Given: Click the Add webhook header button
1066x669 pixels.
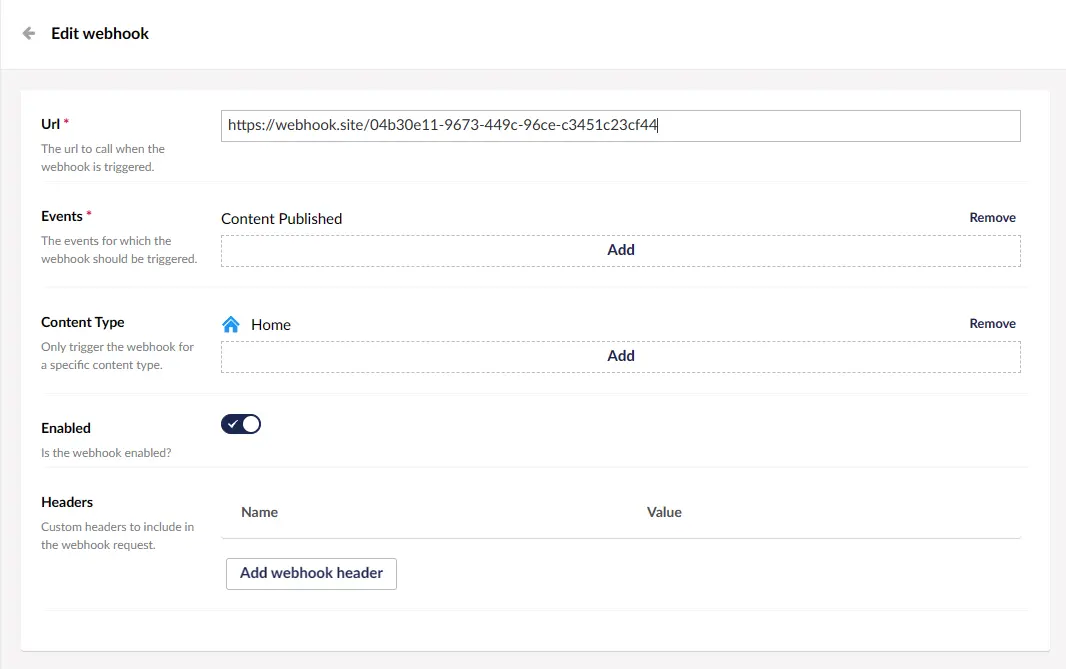Looking at the screenshot, I should [311, 574].
